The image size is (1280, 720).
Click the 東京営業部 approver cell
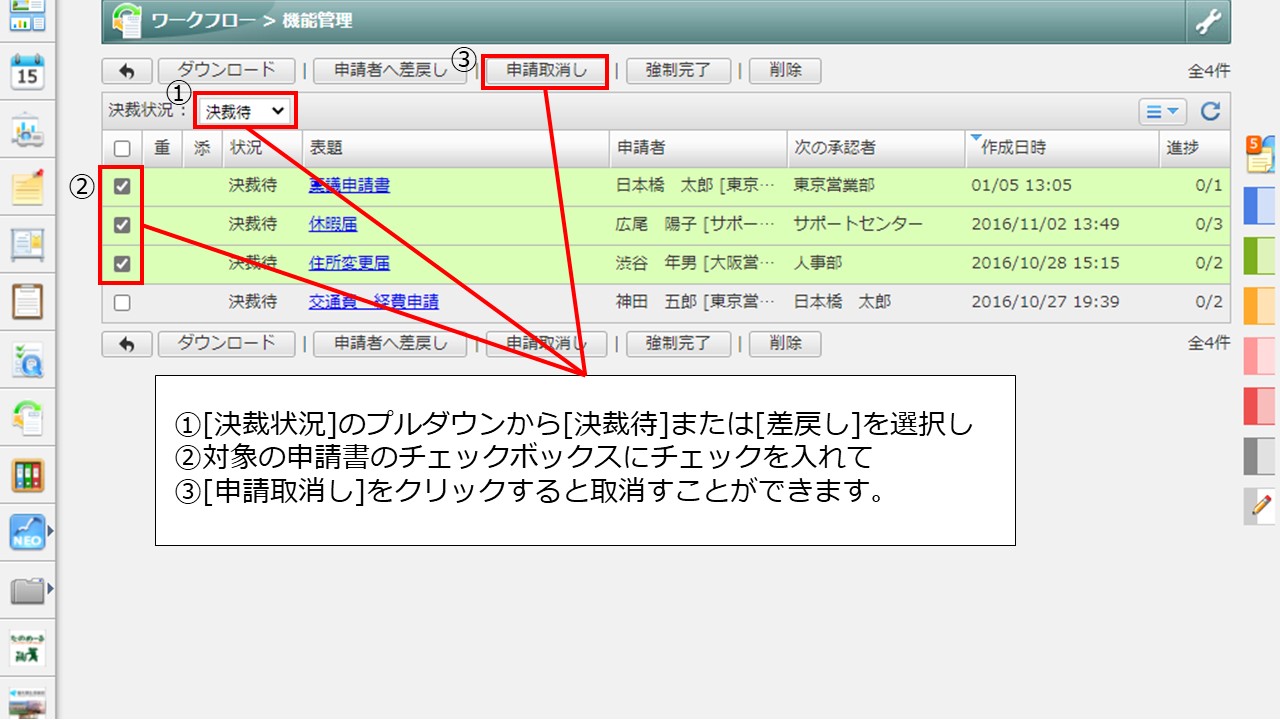click(834, 186)
